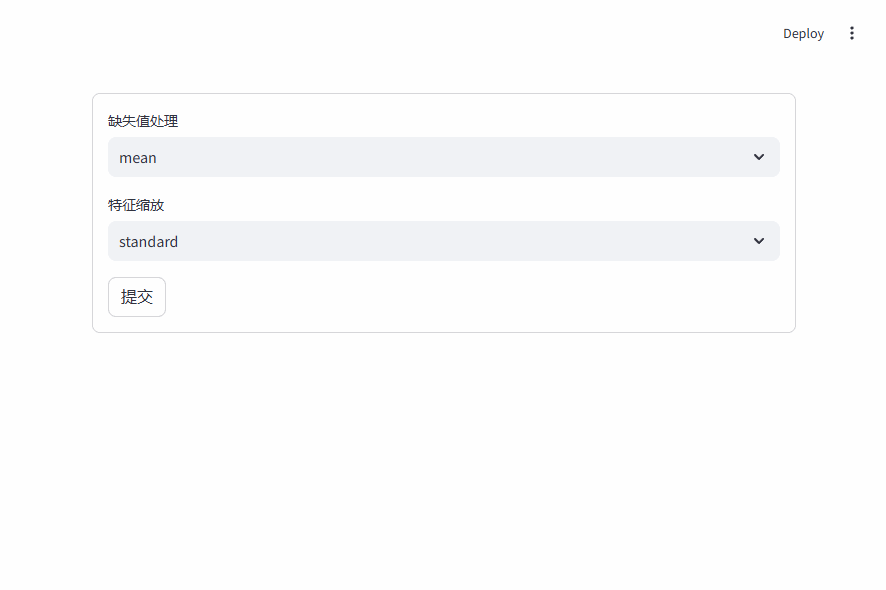
Task: Open the deployment options from the header
Action: 803,33
